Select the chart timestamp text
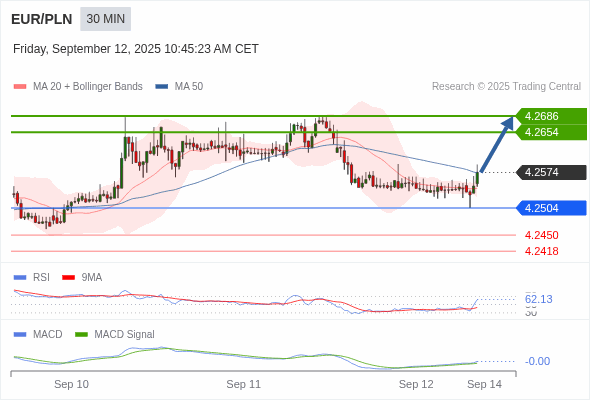This screenshot has height=400, width=590. click(136, 49)
